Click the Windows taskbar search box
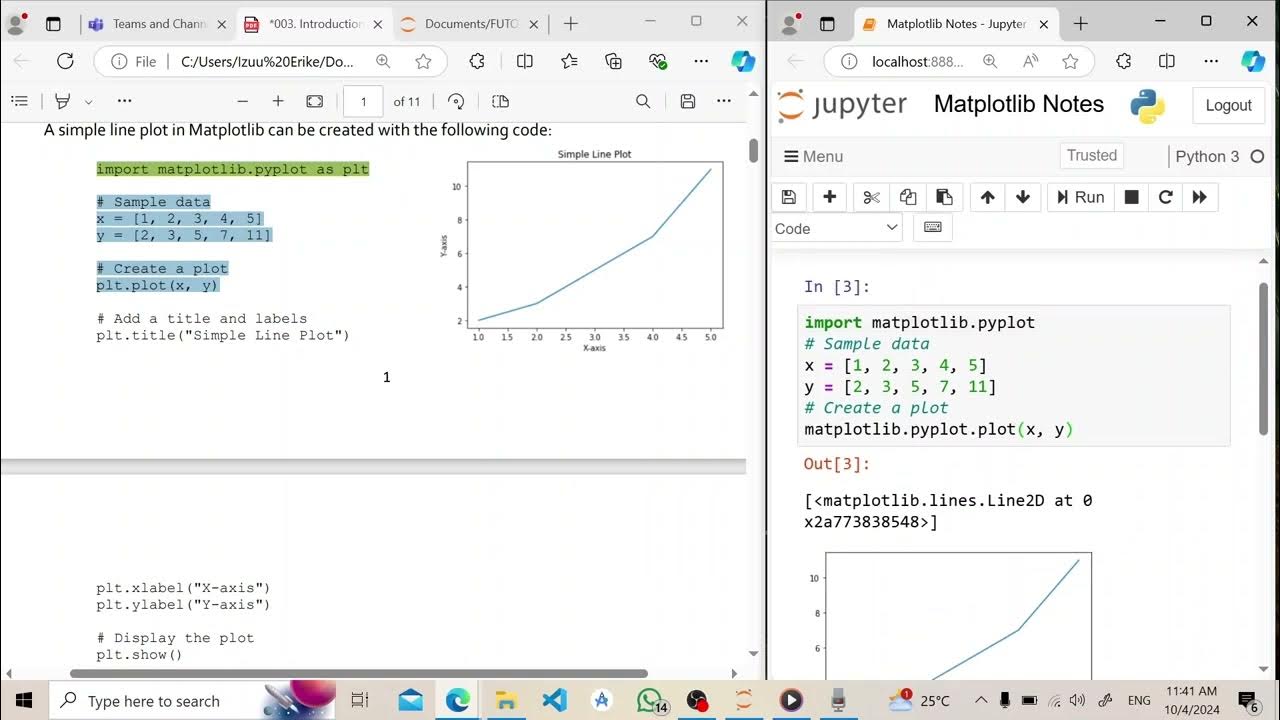 click(192, 700)
